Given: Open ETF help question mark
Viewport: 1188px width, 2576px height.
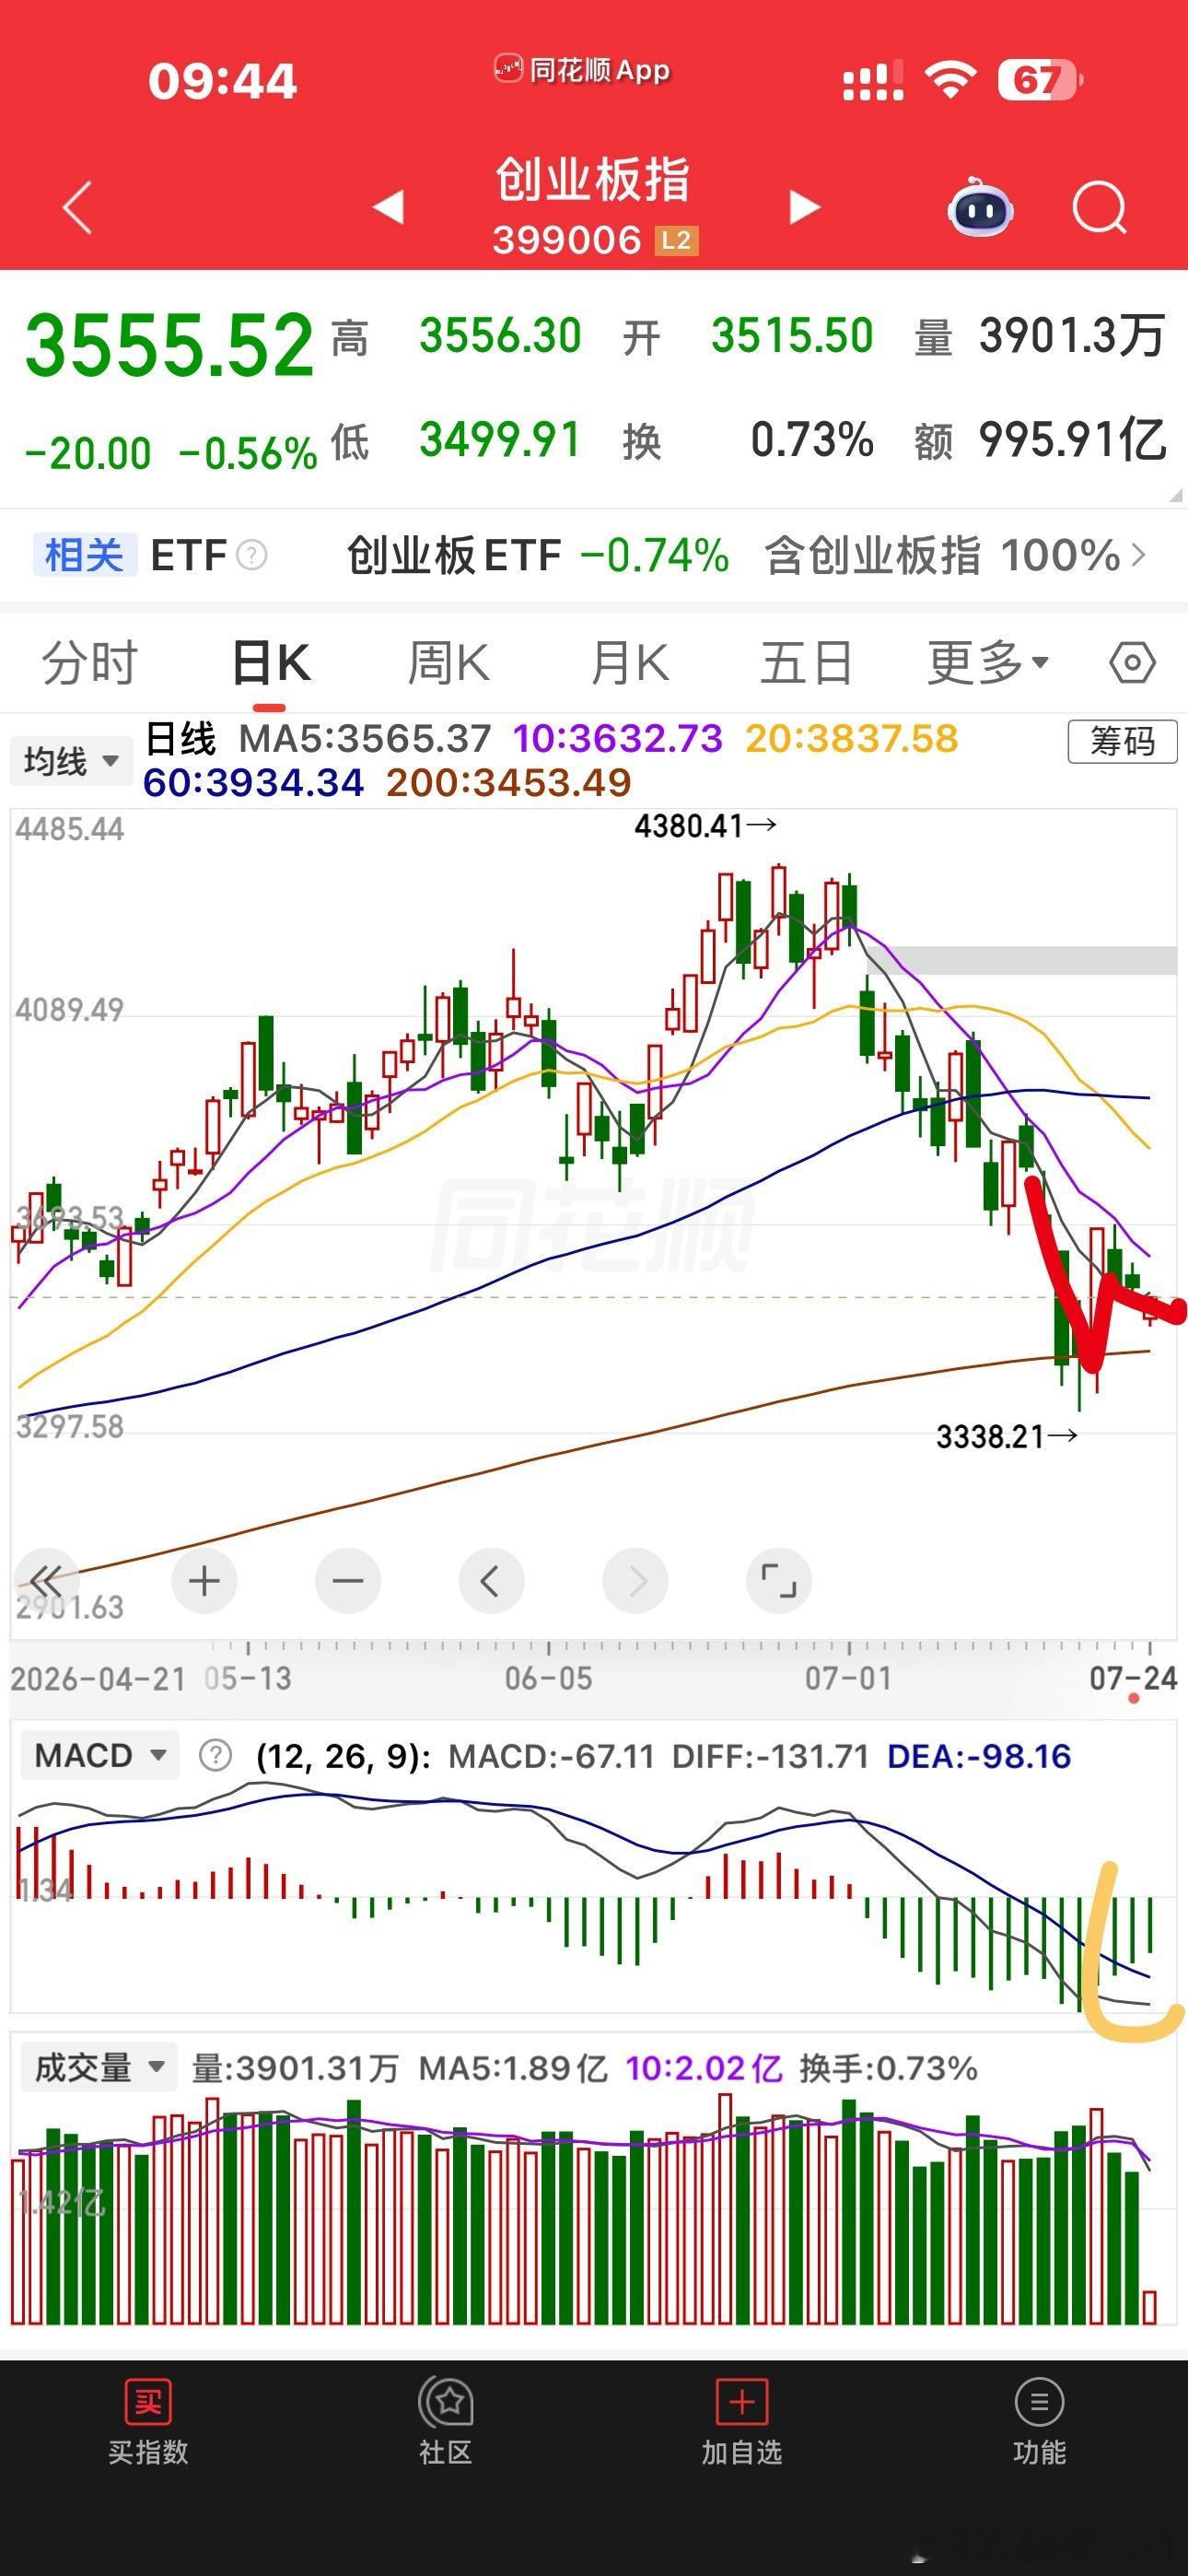Looking at the screenshot, I should (x=251, y=555).
